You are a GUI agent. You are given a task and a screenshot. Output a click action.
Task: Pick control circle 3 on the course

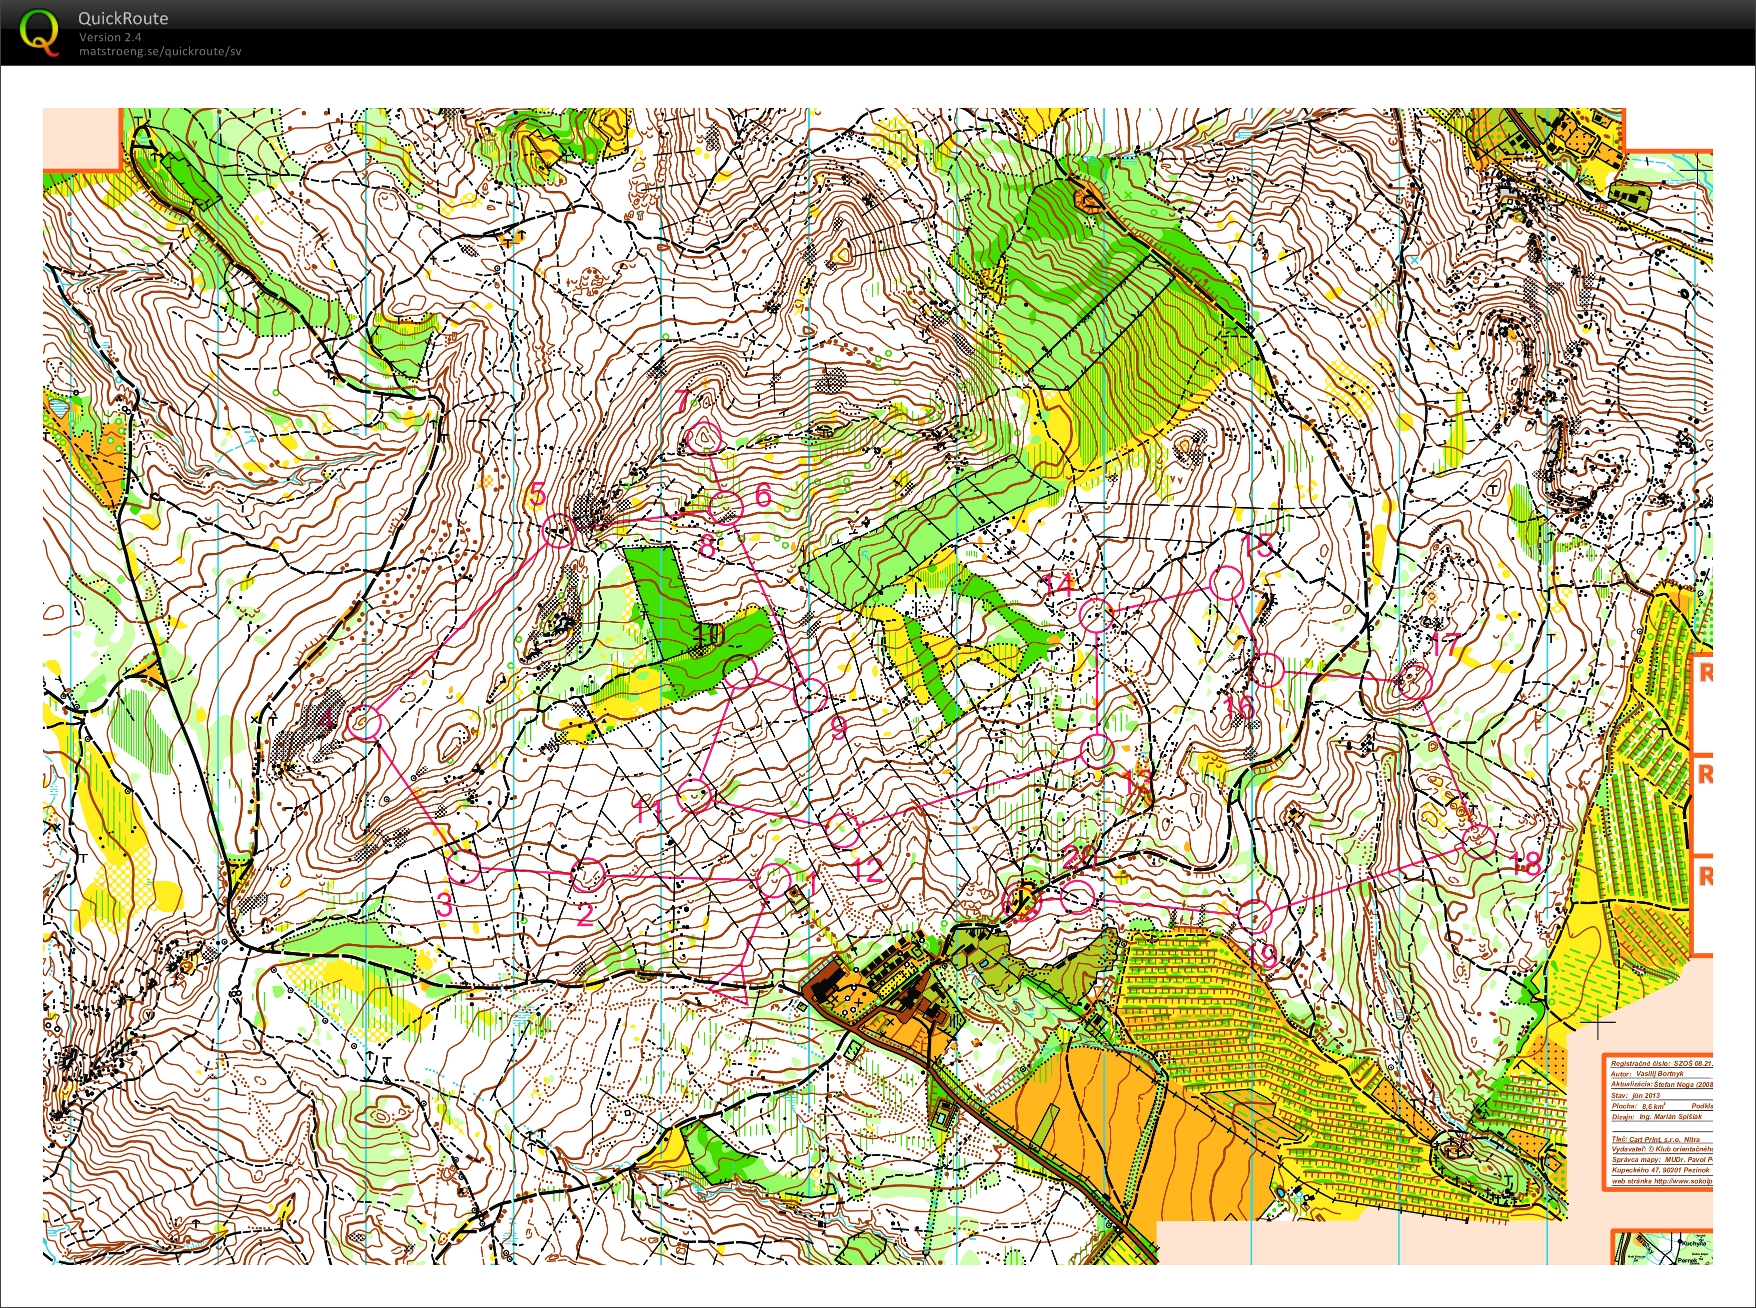point(462,867)
